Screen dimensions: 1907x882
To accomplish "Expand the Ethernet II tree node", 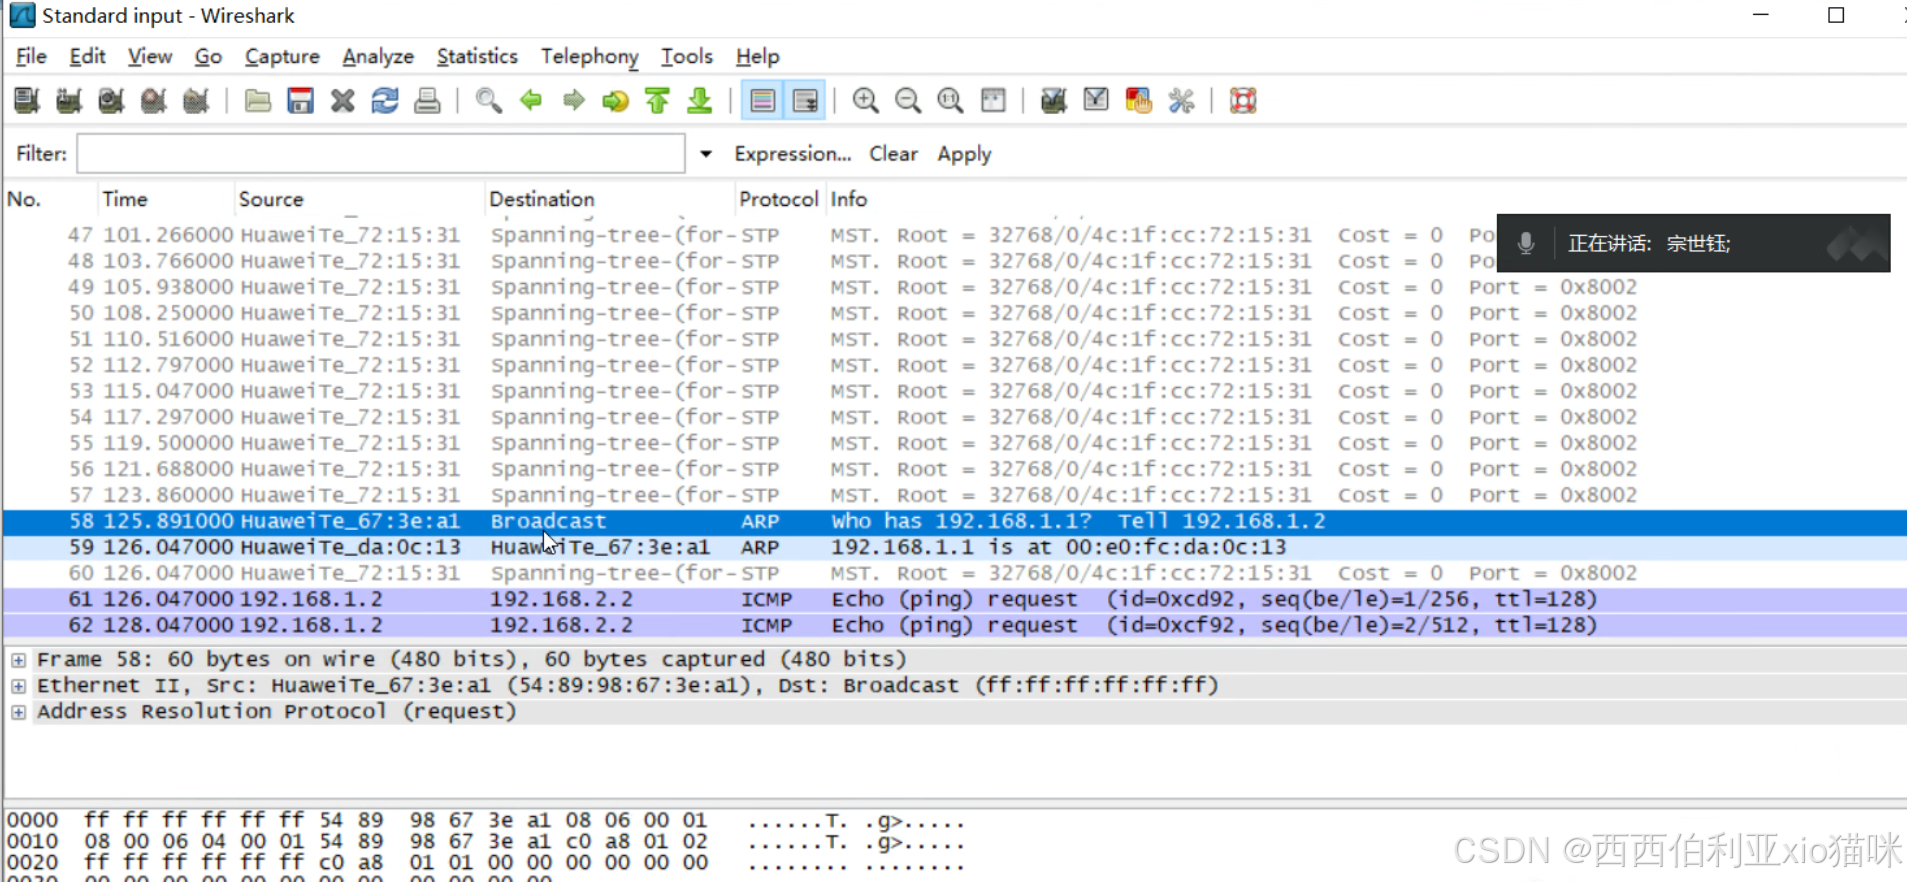I will 19,686.
